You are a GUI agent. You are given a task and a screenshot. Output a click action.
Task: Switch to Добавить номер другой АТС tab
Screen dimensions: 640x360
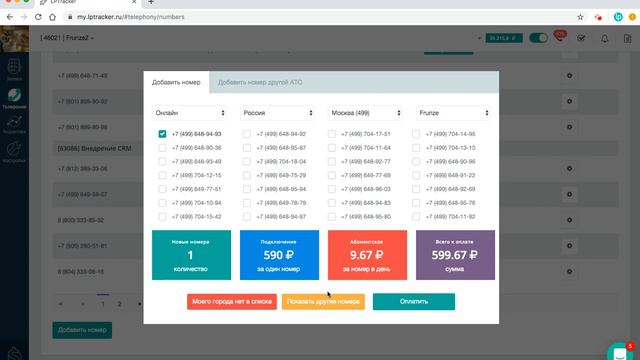[260, 82]
